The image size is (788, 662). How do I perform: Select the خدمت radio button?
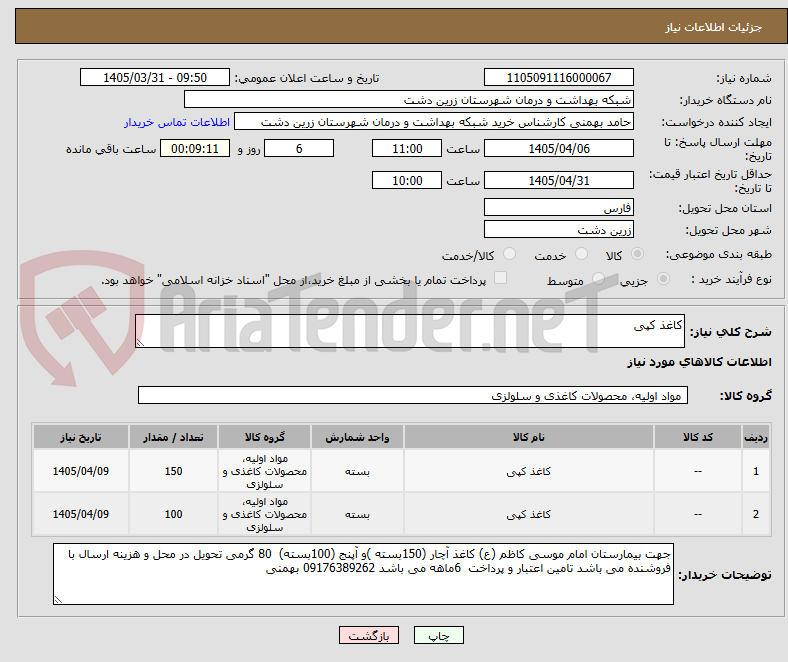(x=581, y=254)
